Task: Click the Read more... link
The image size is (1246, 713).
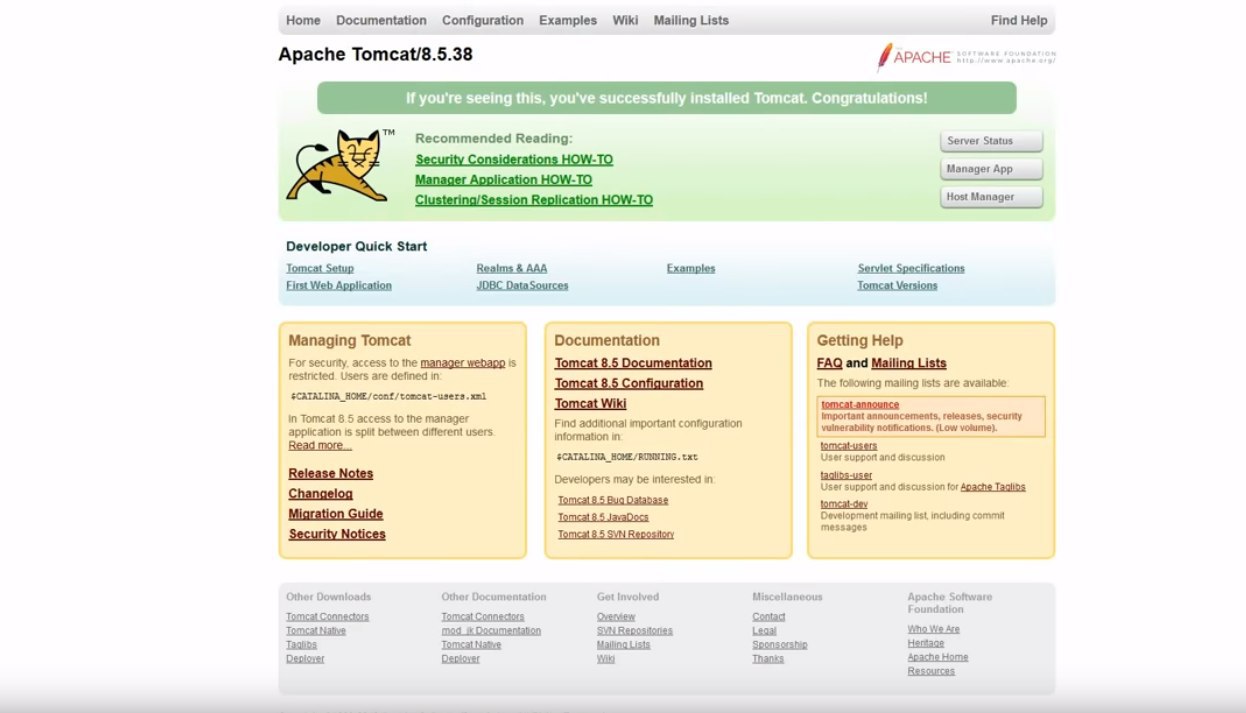Action: 320,445
